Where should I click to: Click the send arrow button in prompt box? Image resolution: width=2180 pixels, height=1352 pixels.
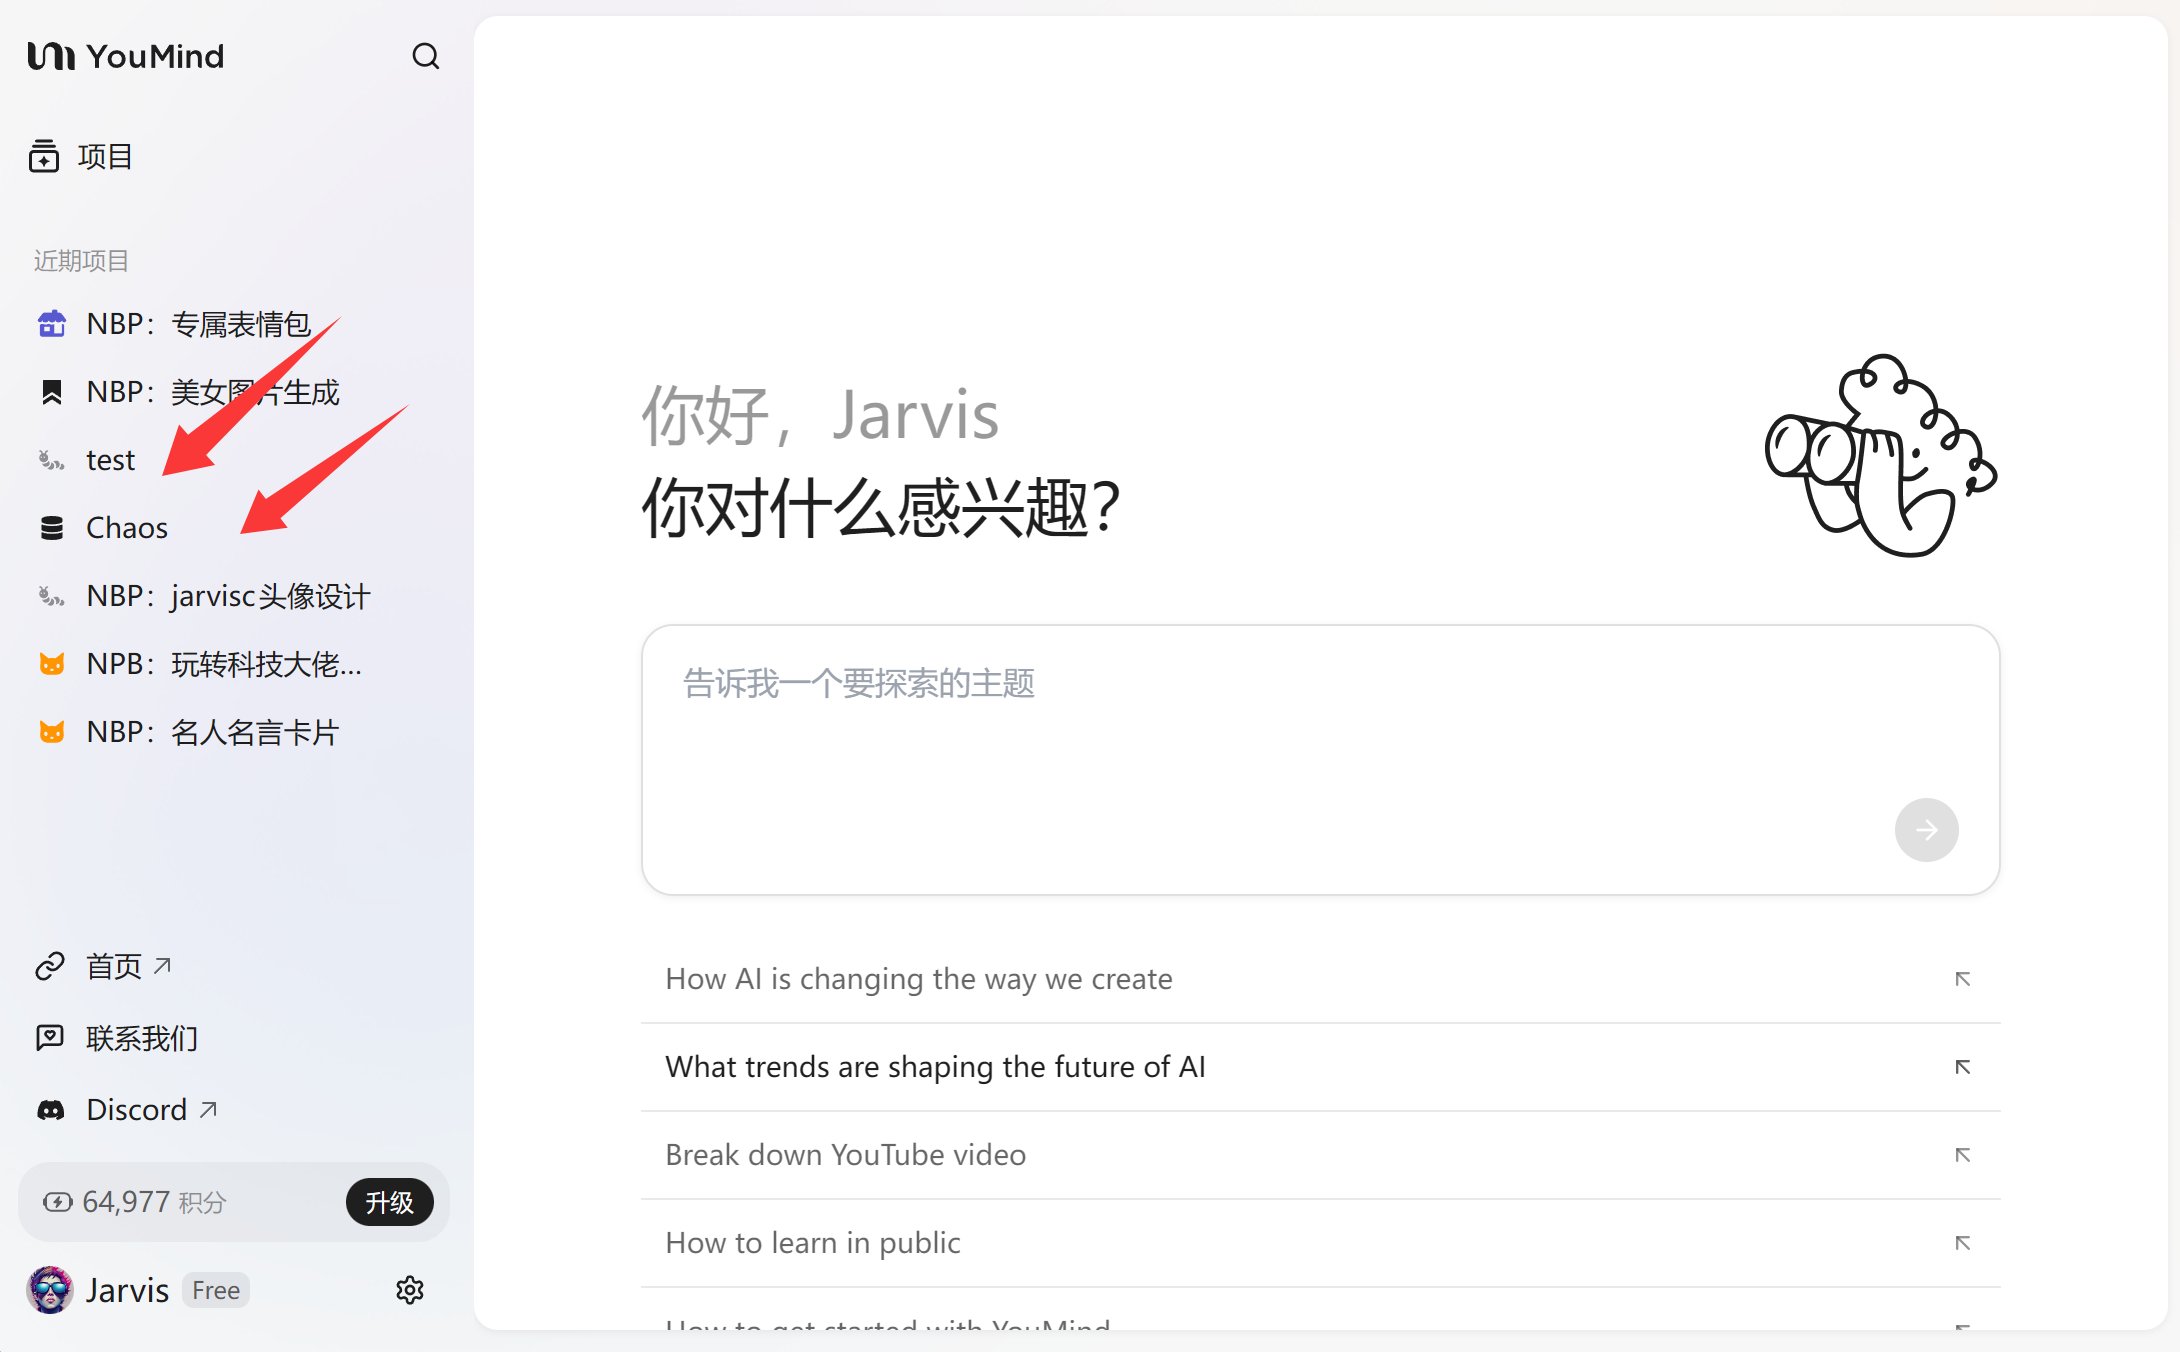click(x=1925, y=830)
